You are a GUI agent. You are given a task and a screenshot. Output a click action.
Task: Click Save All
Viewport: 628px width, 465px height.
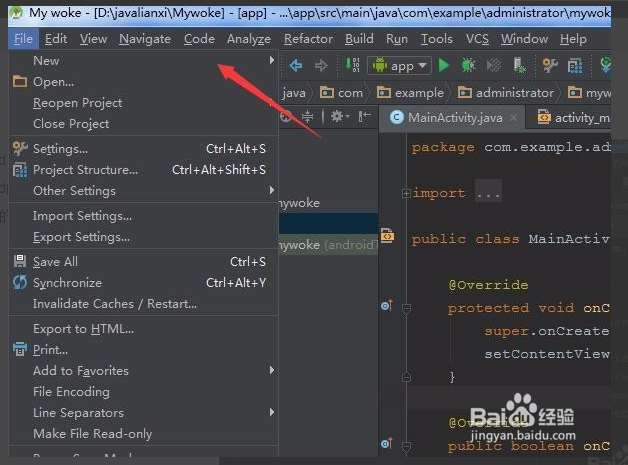tap(143, 262)
